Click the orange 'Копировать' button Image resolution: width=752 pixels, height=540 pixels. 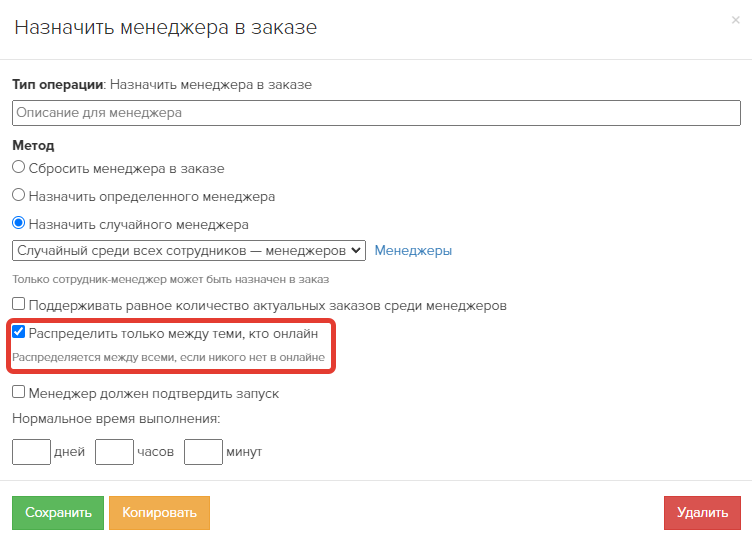pos(159,513)
